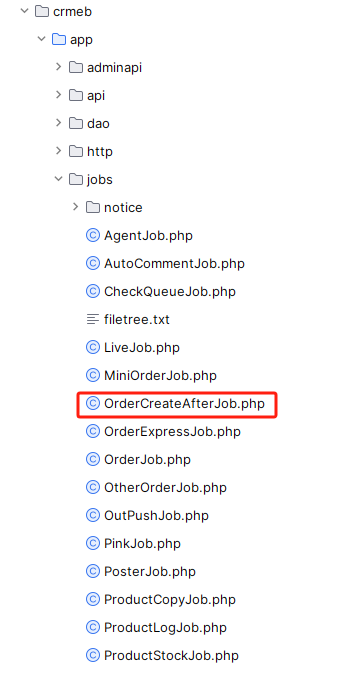The width and height of the screenshot is (363, 673).
Task: Click the folder icon for adminapi
Action: click(76, 67)
